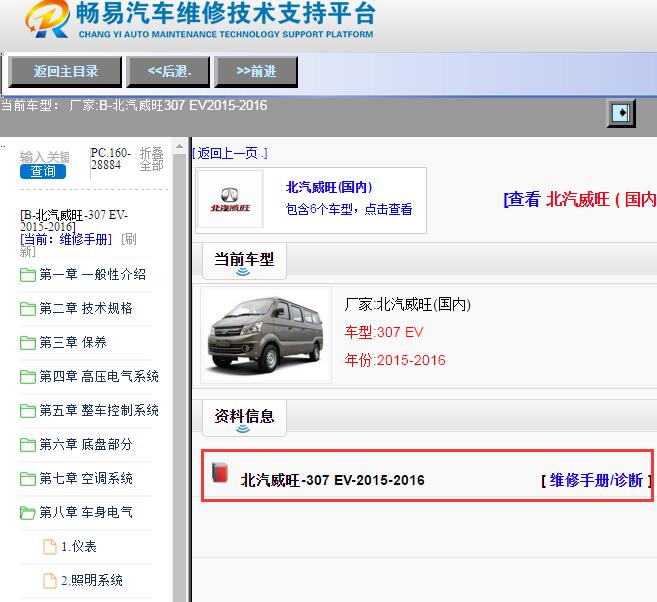Click the 车型:307 EV text

tap(384, 332)
